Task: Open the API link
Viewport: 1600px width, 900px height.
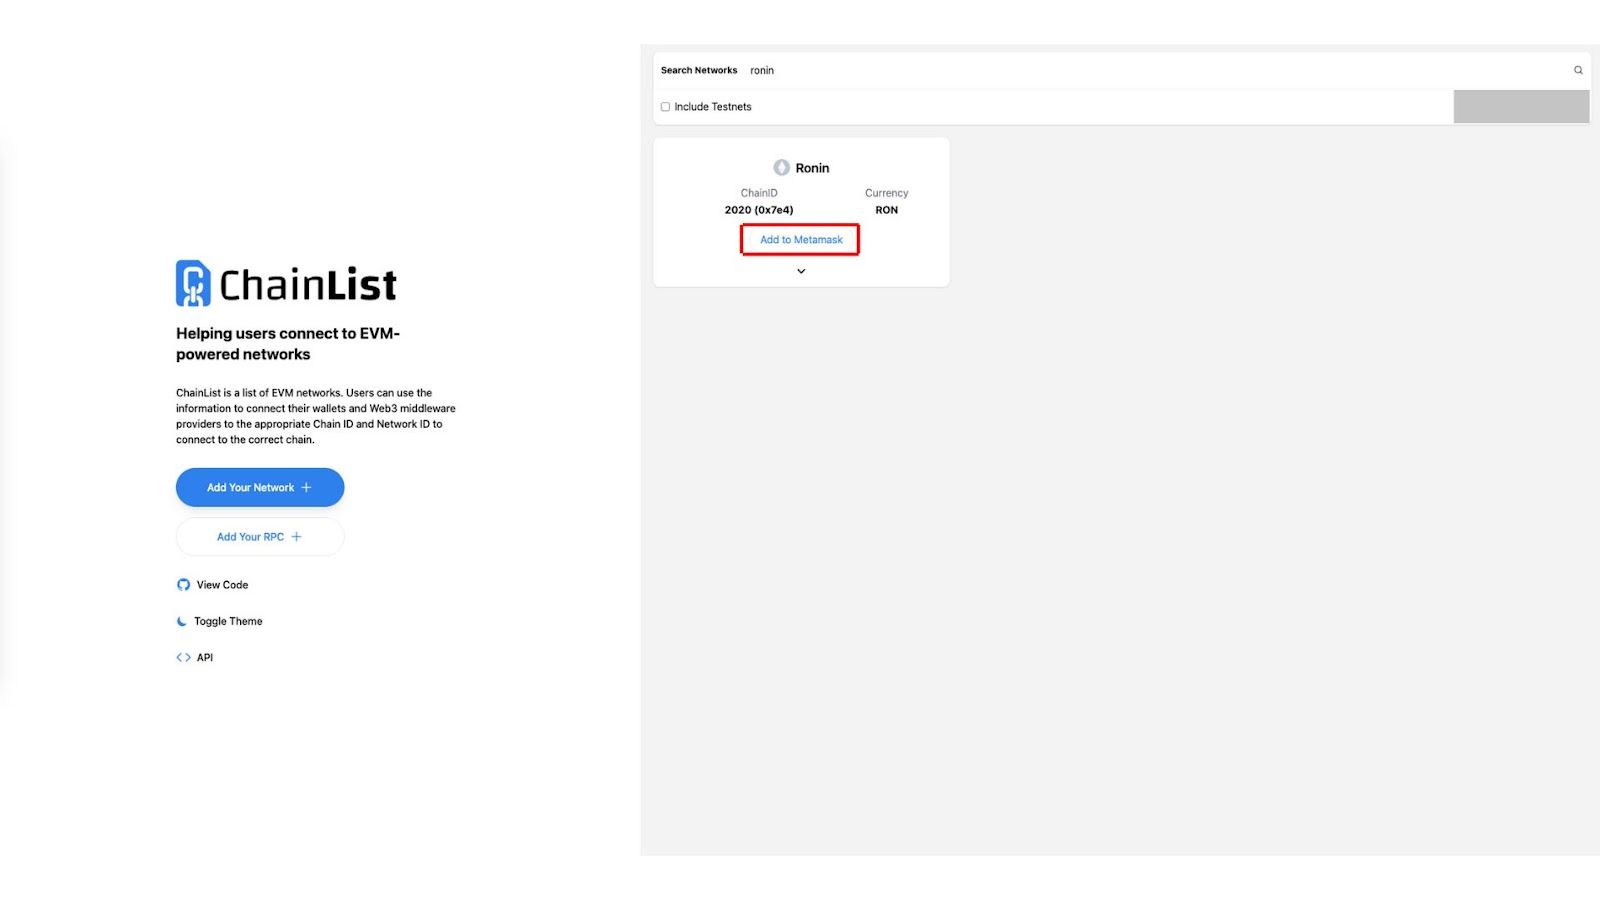Action: (205, 658)
